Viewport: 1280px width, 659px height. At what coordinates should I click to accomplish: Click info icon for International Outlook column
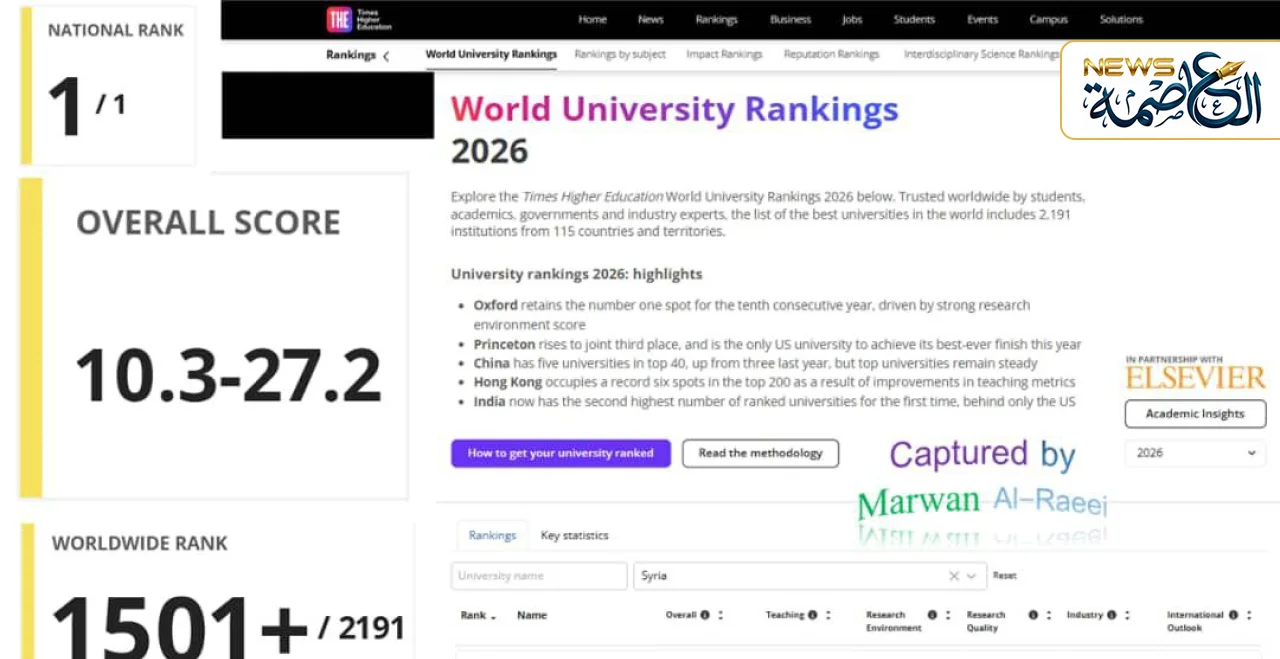tap(1233, 615)
